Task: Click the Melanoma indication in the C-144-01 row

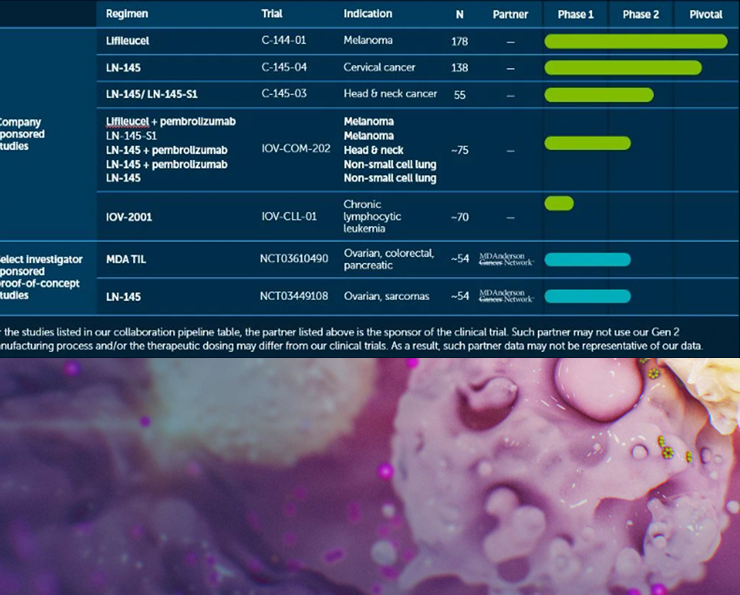Action: tap(368, 40)
